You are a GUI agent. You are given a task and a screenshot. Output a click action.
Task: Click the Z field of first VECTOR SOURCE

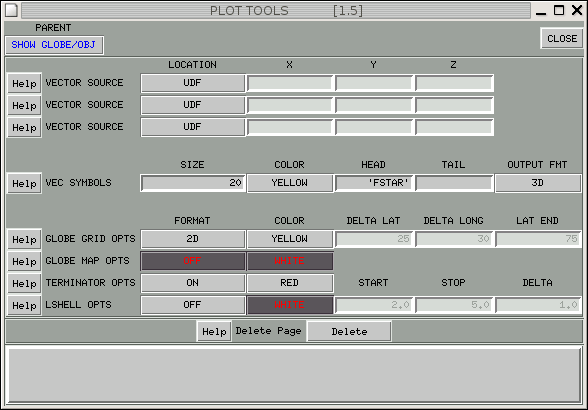(x=454, y=83)
